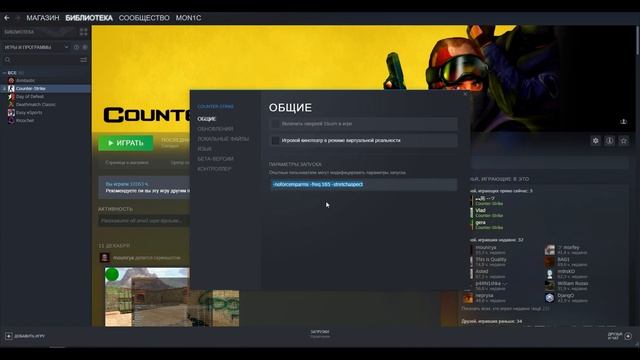This screenshot has width=640, height=360.
Task: Open Страница в магазине store page link
Action: (x=127, y=162)
